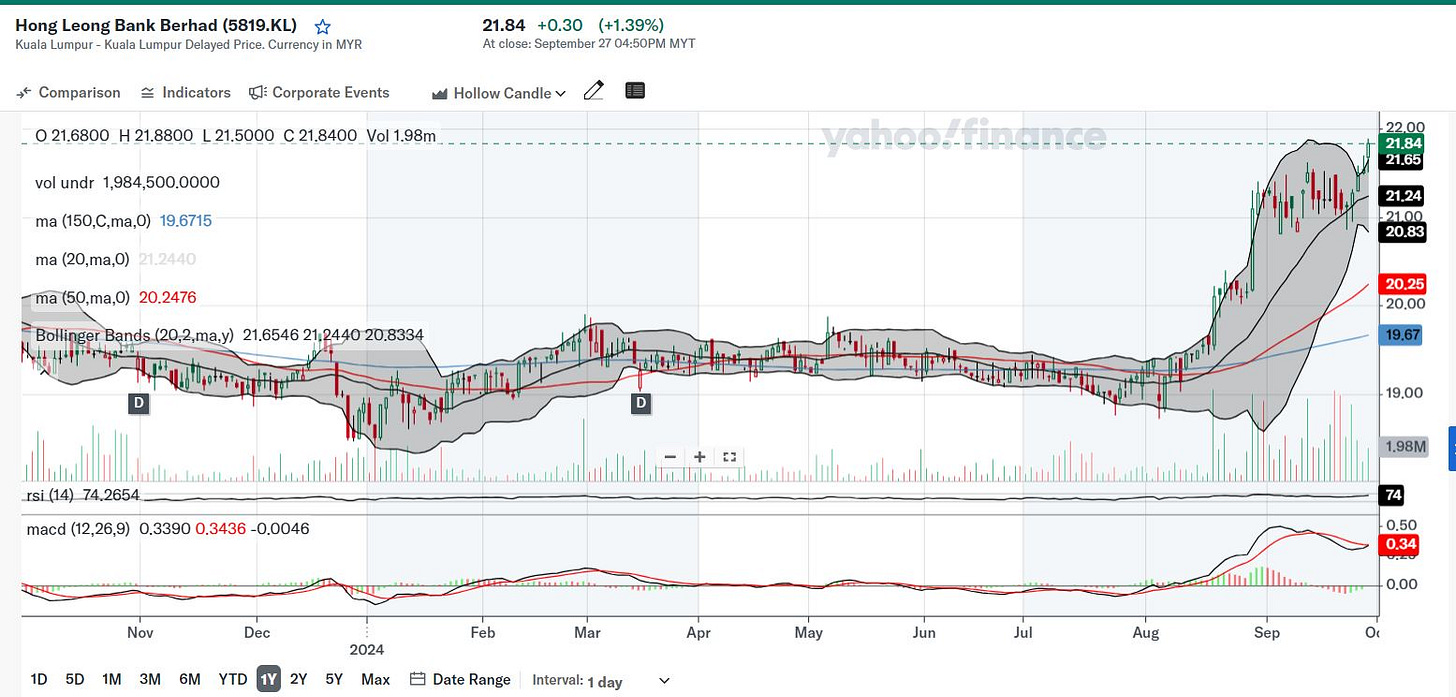
Task: Select the 2Y time range
Action: pos(298,680)
